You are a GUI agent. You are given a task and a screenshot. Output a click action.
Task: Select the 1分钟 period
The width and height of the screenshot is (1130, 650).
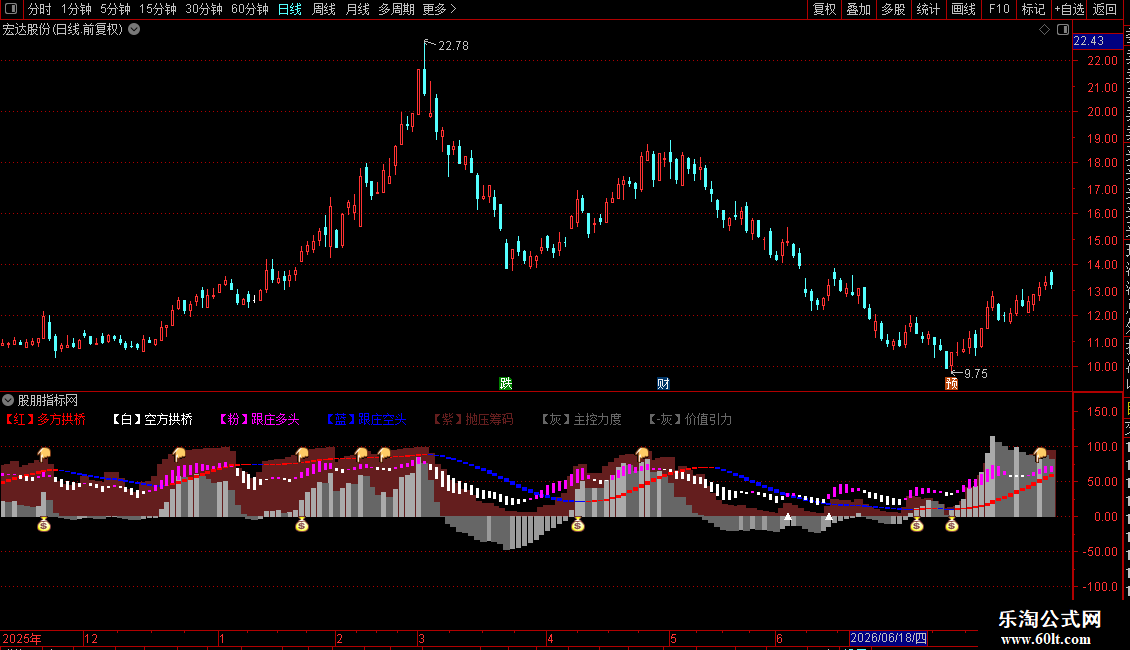point(76,9)
